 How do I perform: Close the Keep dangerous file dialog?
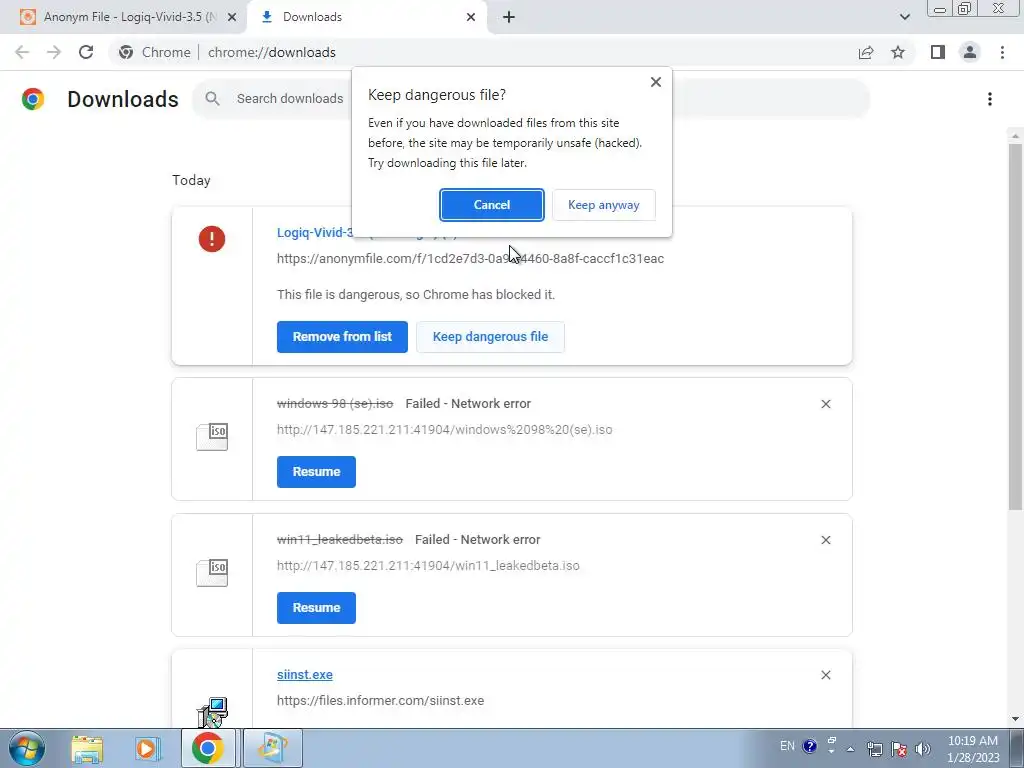[656, 82]
